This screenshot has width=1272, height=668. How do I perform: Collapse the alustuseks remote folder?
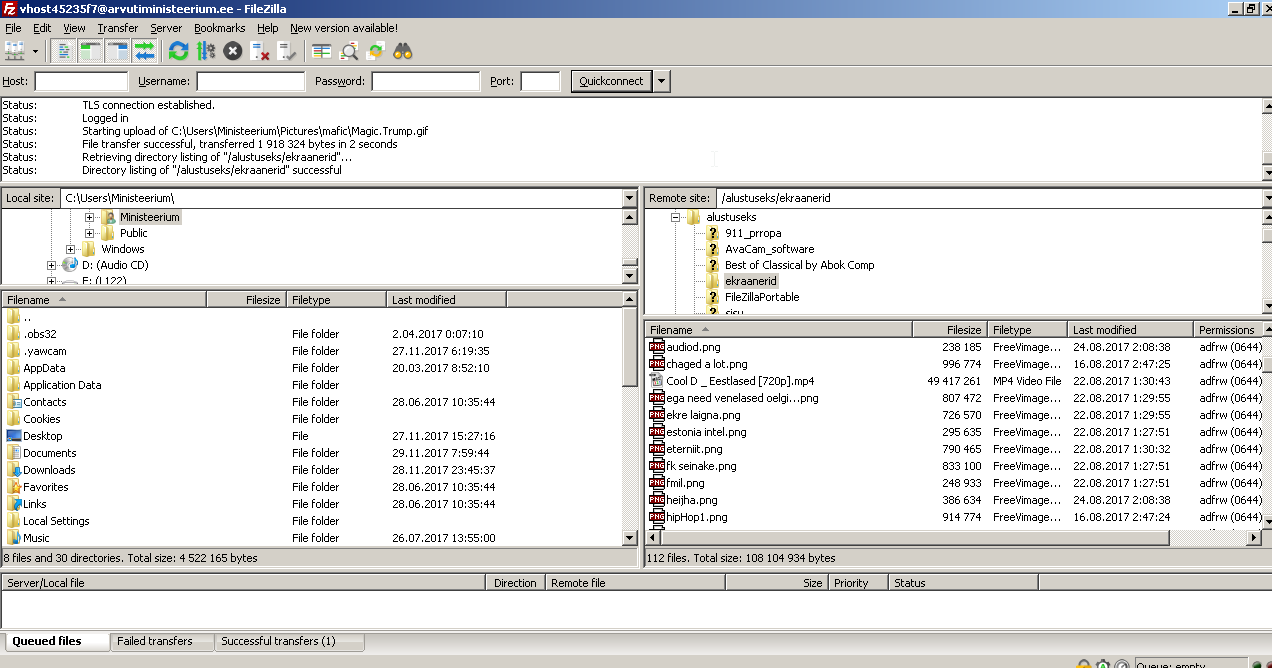pos(675,217)
